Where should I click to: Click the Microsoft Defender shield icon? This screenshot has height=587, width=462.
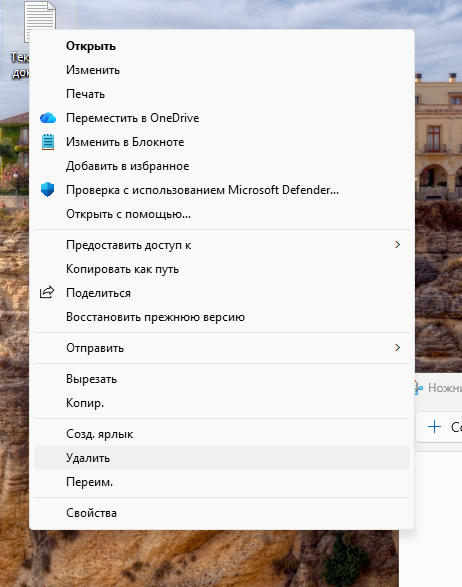48,190
